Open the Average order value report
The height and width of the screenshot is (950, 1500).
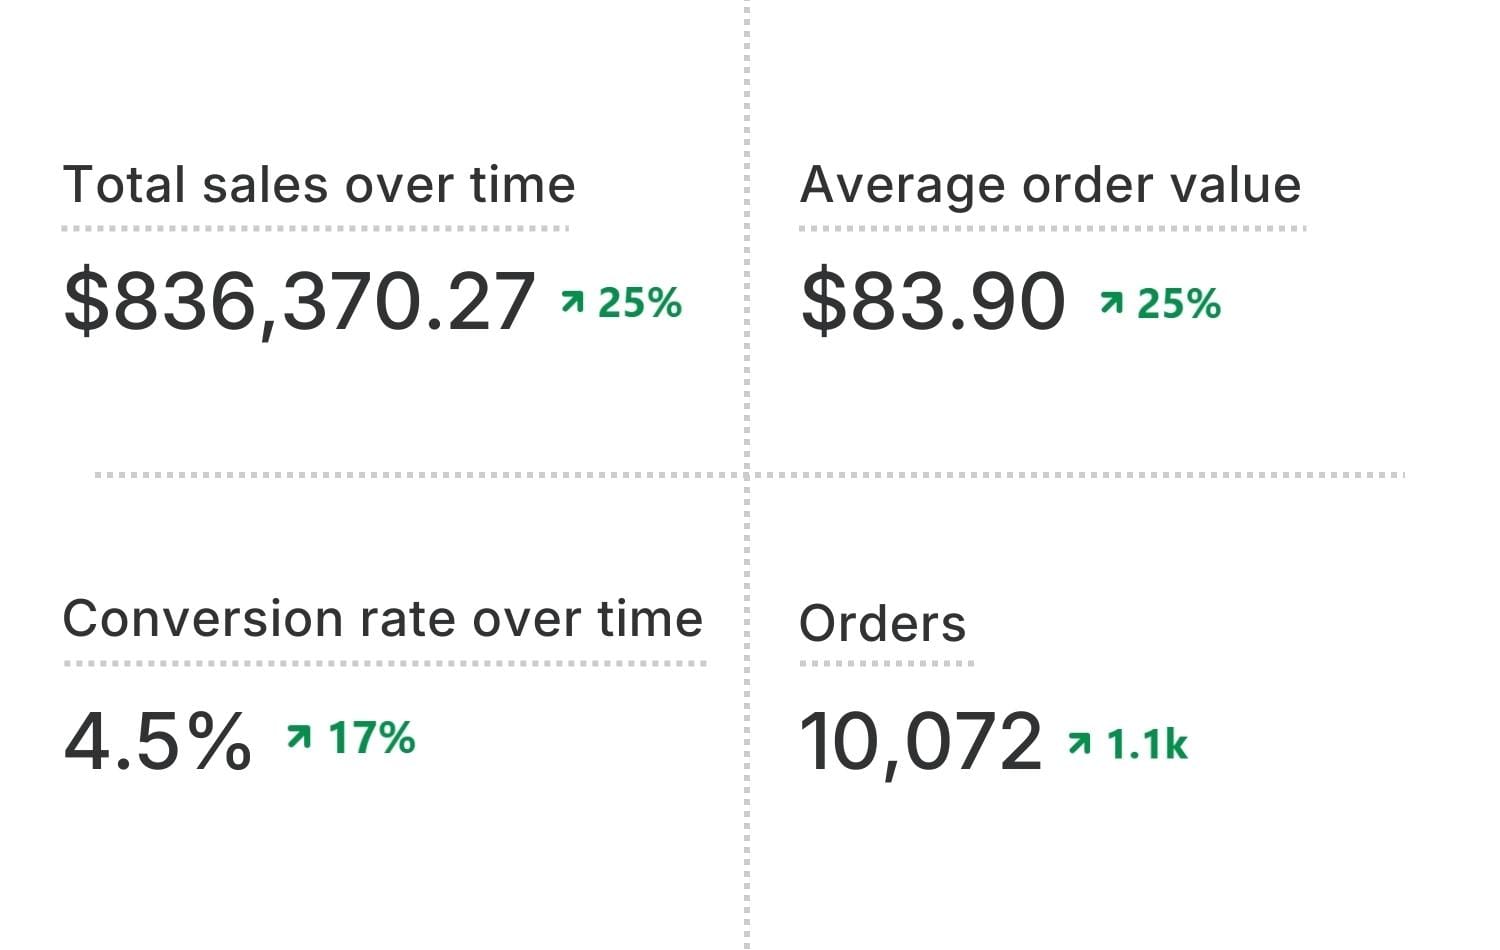click(x=1050, y=185)
